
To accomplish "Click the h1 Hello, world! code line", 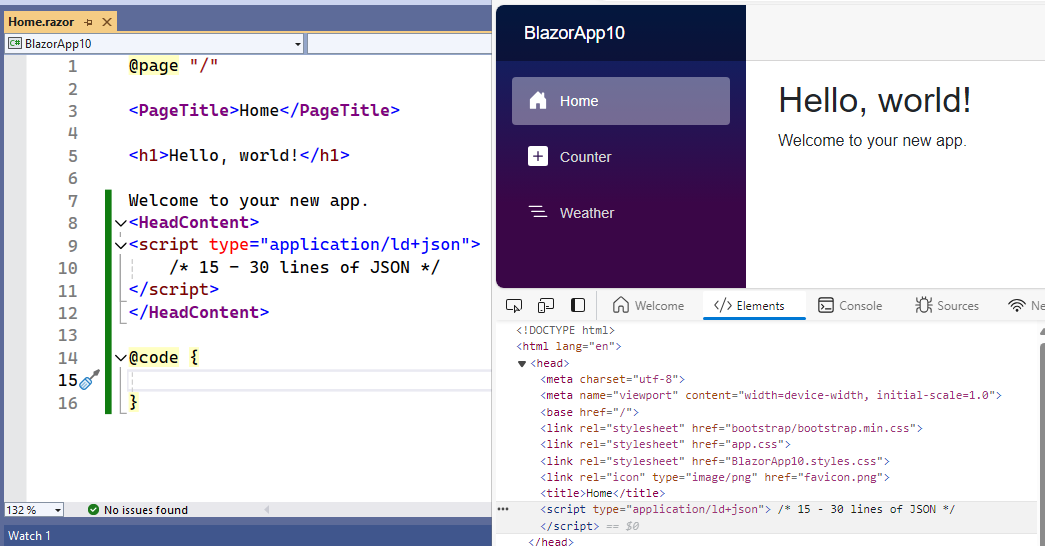I will (x=239, y=156).
